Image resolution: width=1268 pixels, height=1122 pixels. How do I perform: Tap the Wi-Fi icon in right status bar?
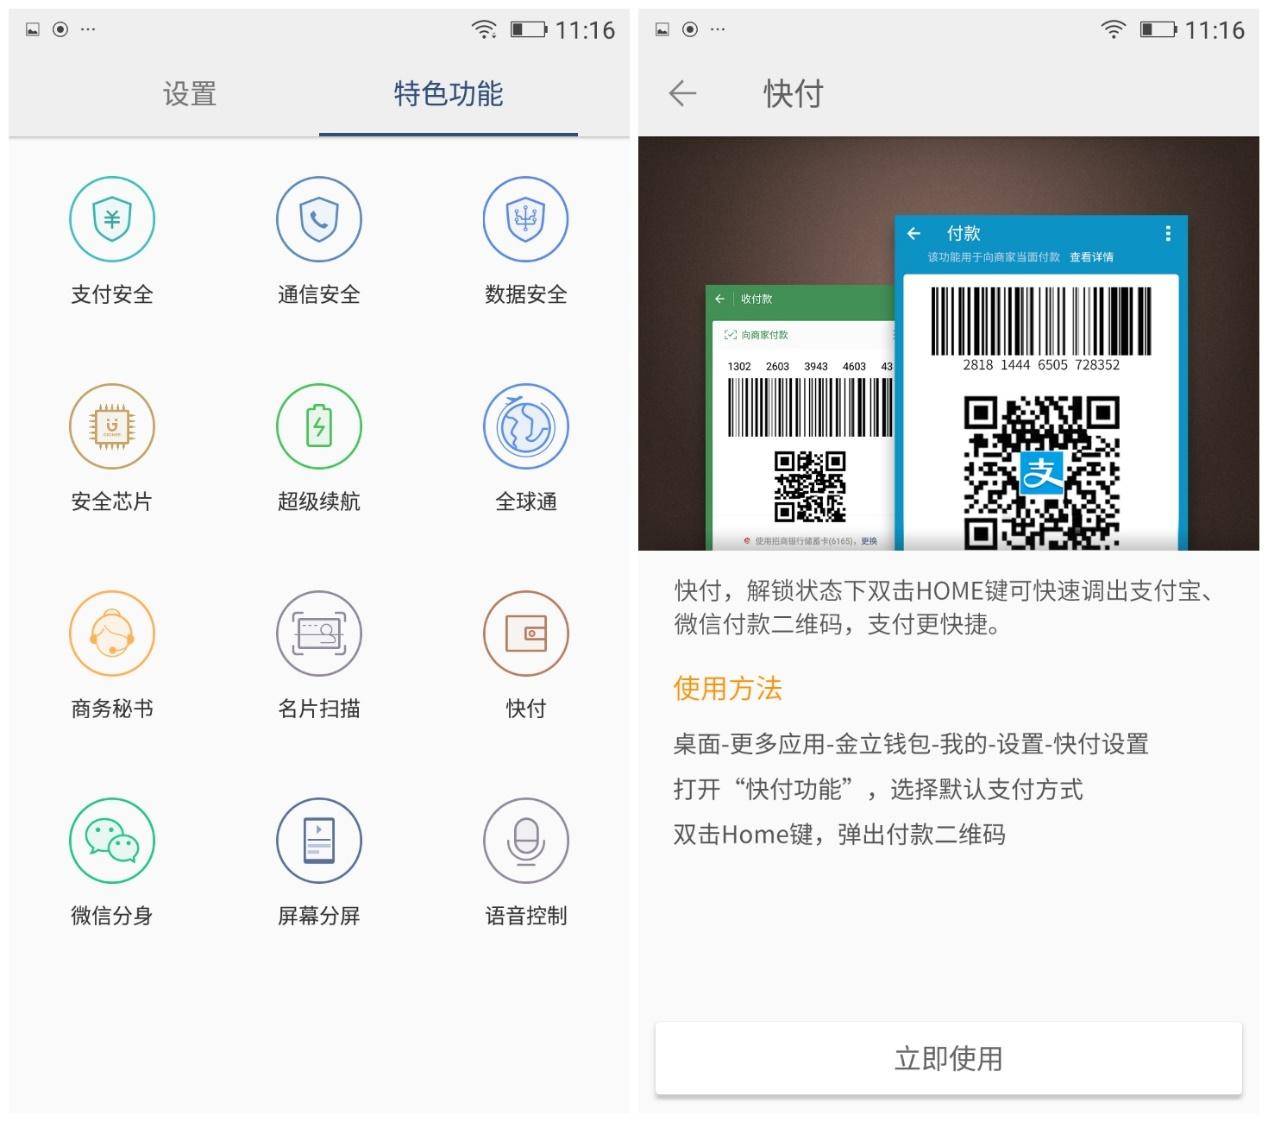pos(1113,29)
